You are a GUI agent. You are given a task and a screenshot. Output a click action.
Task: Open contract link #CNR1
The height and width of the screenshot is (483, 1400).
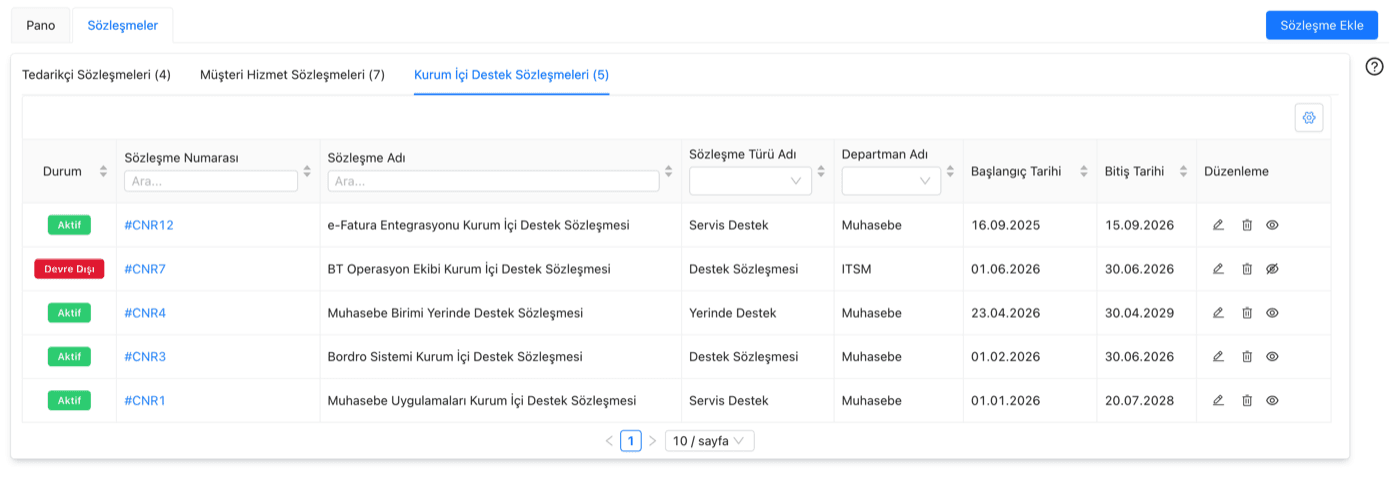click(x=145, y=400)
